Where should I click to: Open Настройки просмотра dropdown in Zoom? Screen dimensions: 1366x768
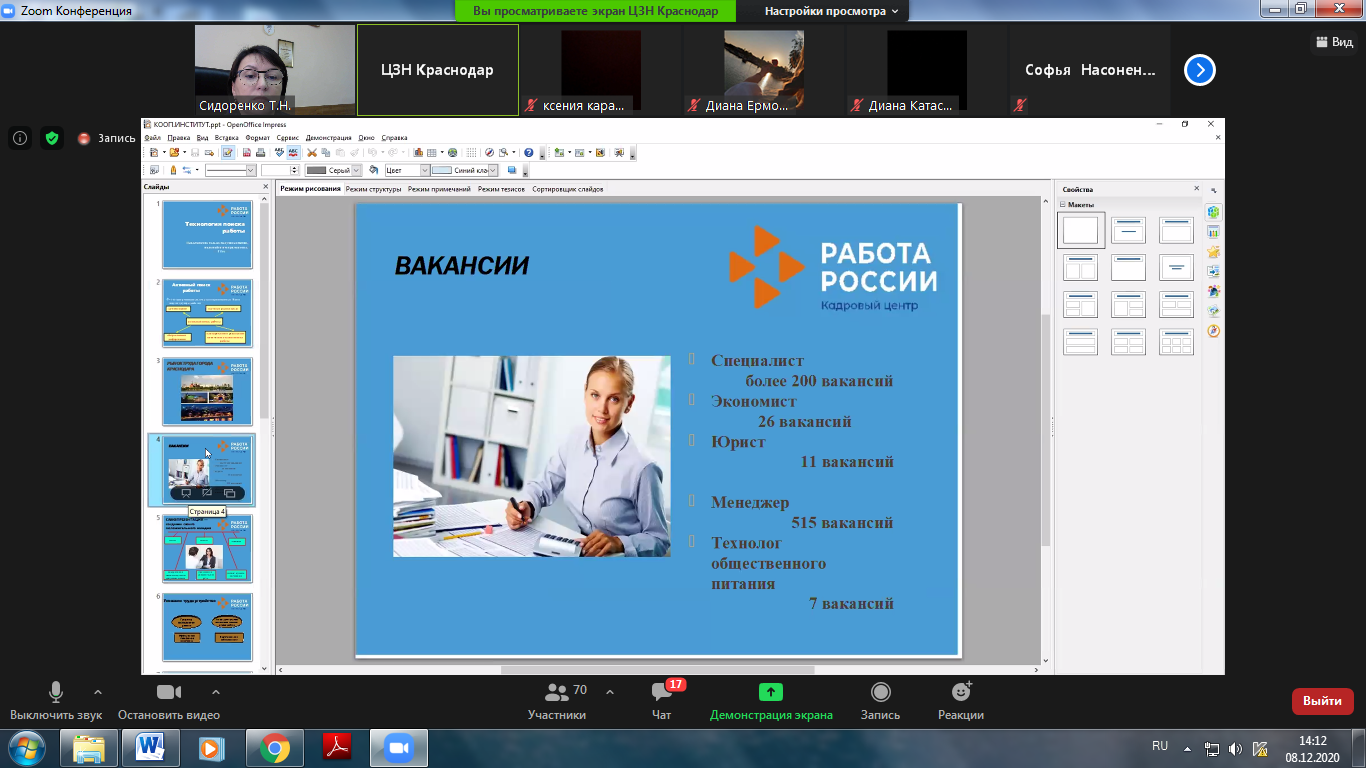831,11
